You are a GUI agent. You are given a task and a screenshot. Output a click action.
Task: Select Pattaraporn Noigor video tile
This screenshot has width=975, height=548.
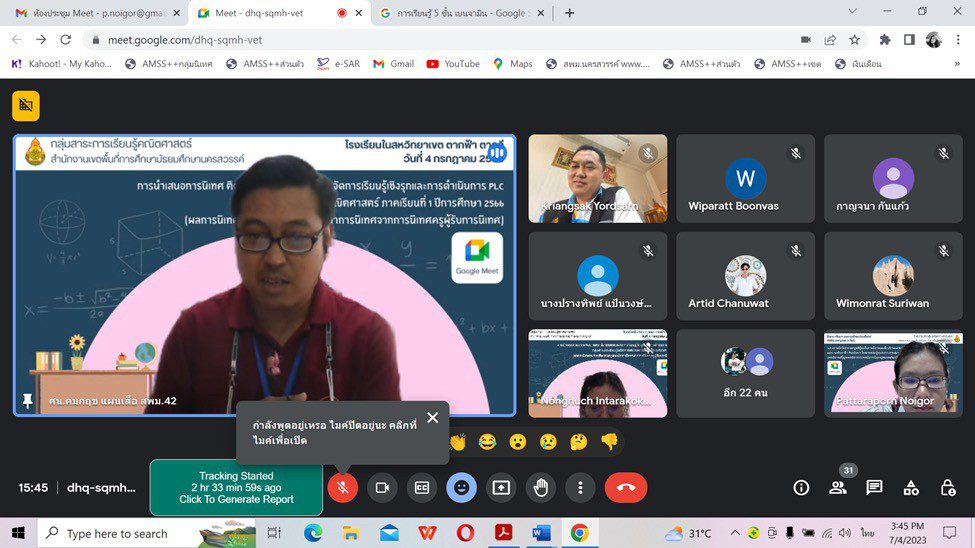[893, 373]
